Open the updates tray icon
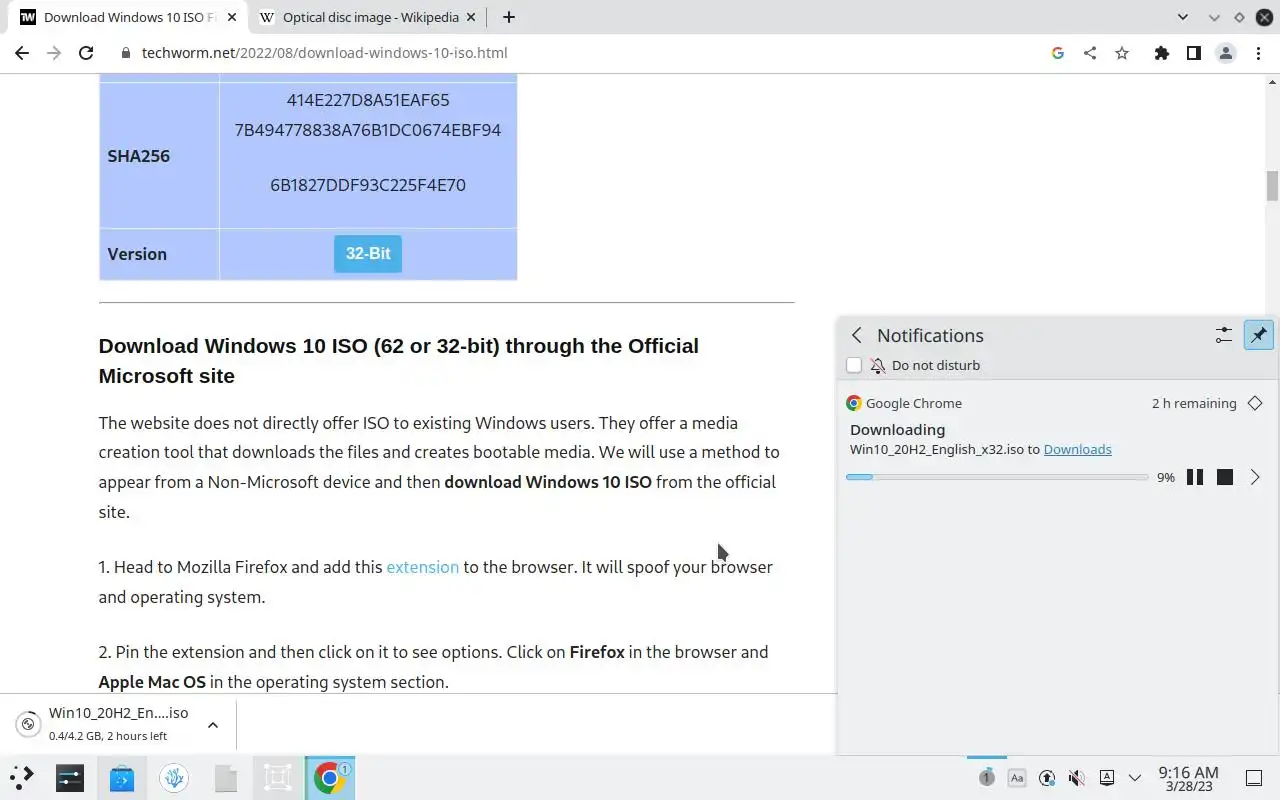1280x800 pixels. click(x=1047, y=777)
